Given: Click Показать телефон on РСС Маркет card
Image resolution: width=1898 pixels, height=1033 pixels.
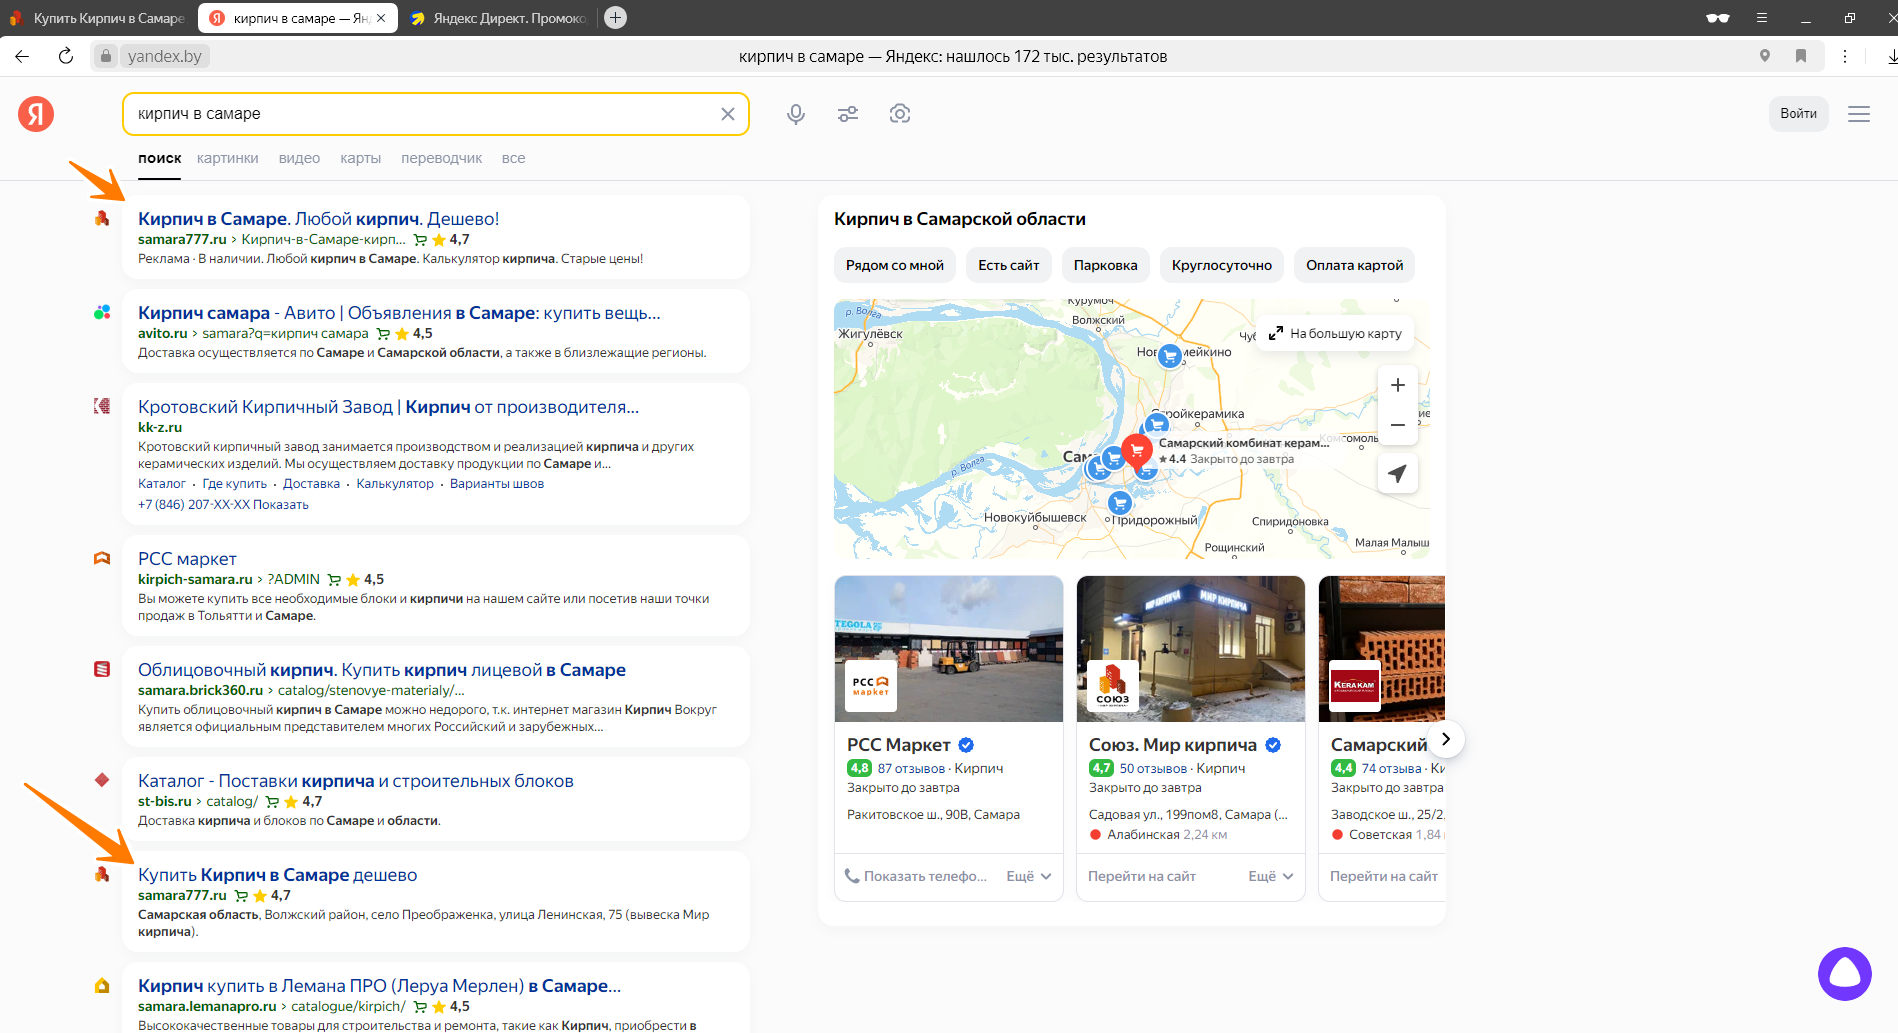Looking at the screenshot, I should click(916, 876).
